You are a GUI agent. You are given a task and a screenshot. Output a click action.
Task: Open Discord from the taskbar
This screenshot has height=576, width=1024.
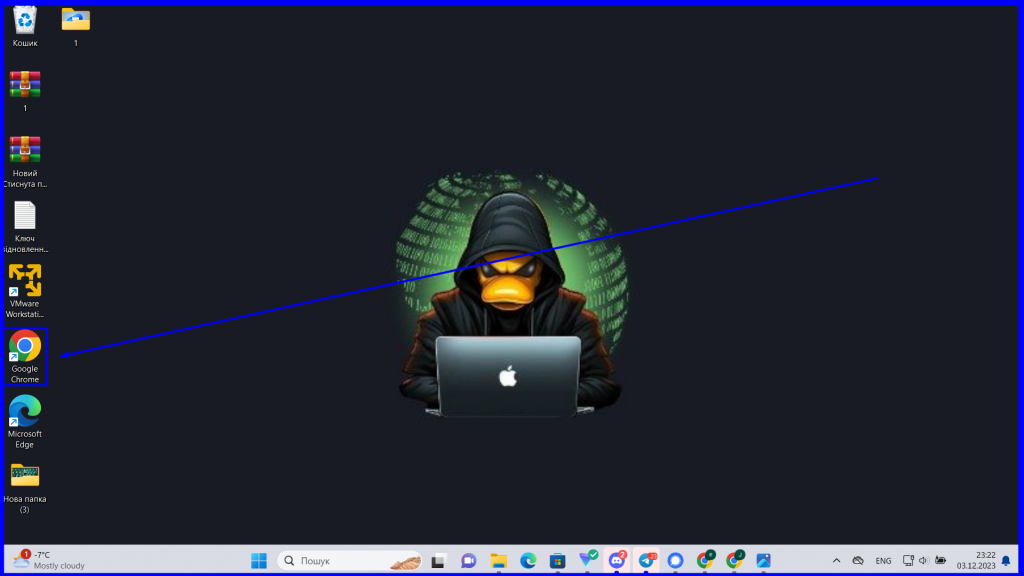(617, 560)
